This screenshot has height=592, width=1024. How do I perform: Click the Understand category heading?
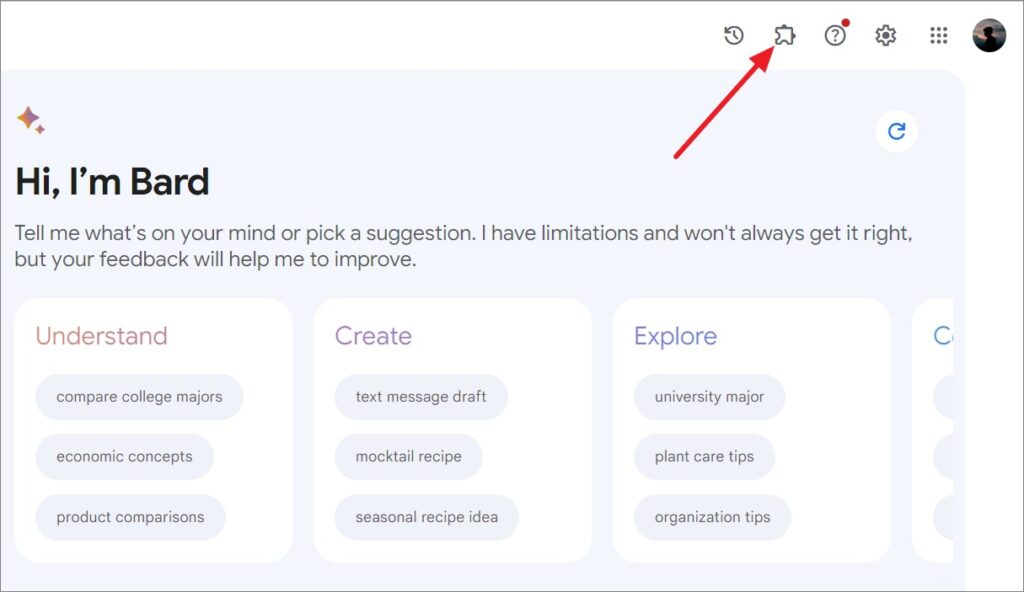coord(102,336)
